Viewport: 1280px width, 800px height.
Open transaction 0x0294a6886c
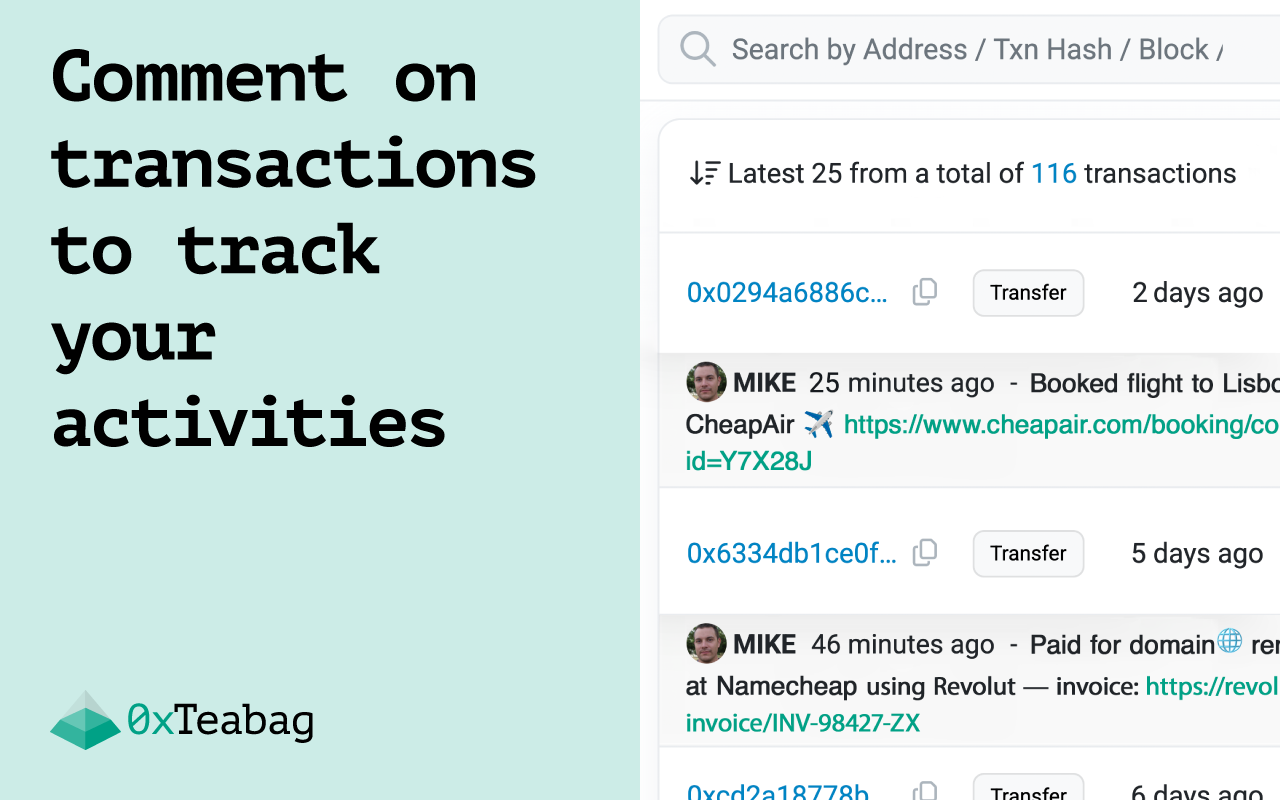[x=787, y=293]
